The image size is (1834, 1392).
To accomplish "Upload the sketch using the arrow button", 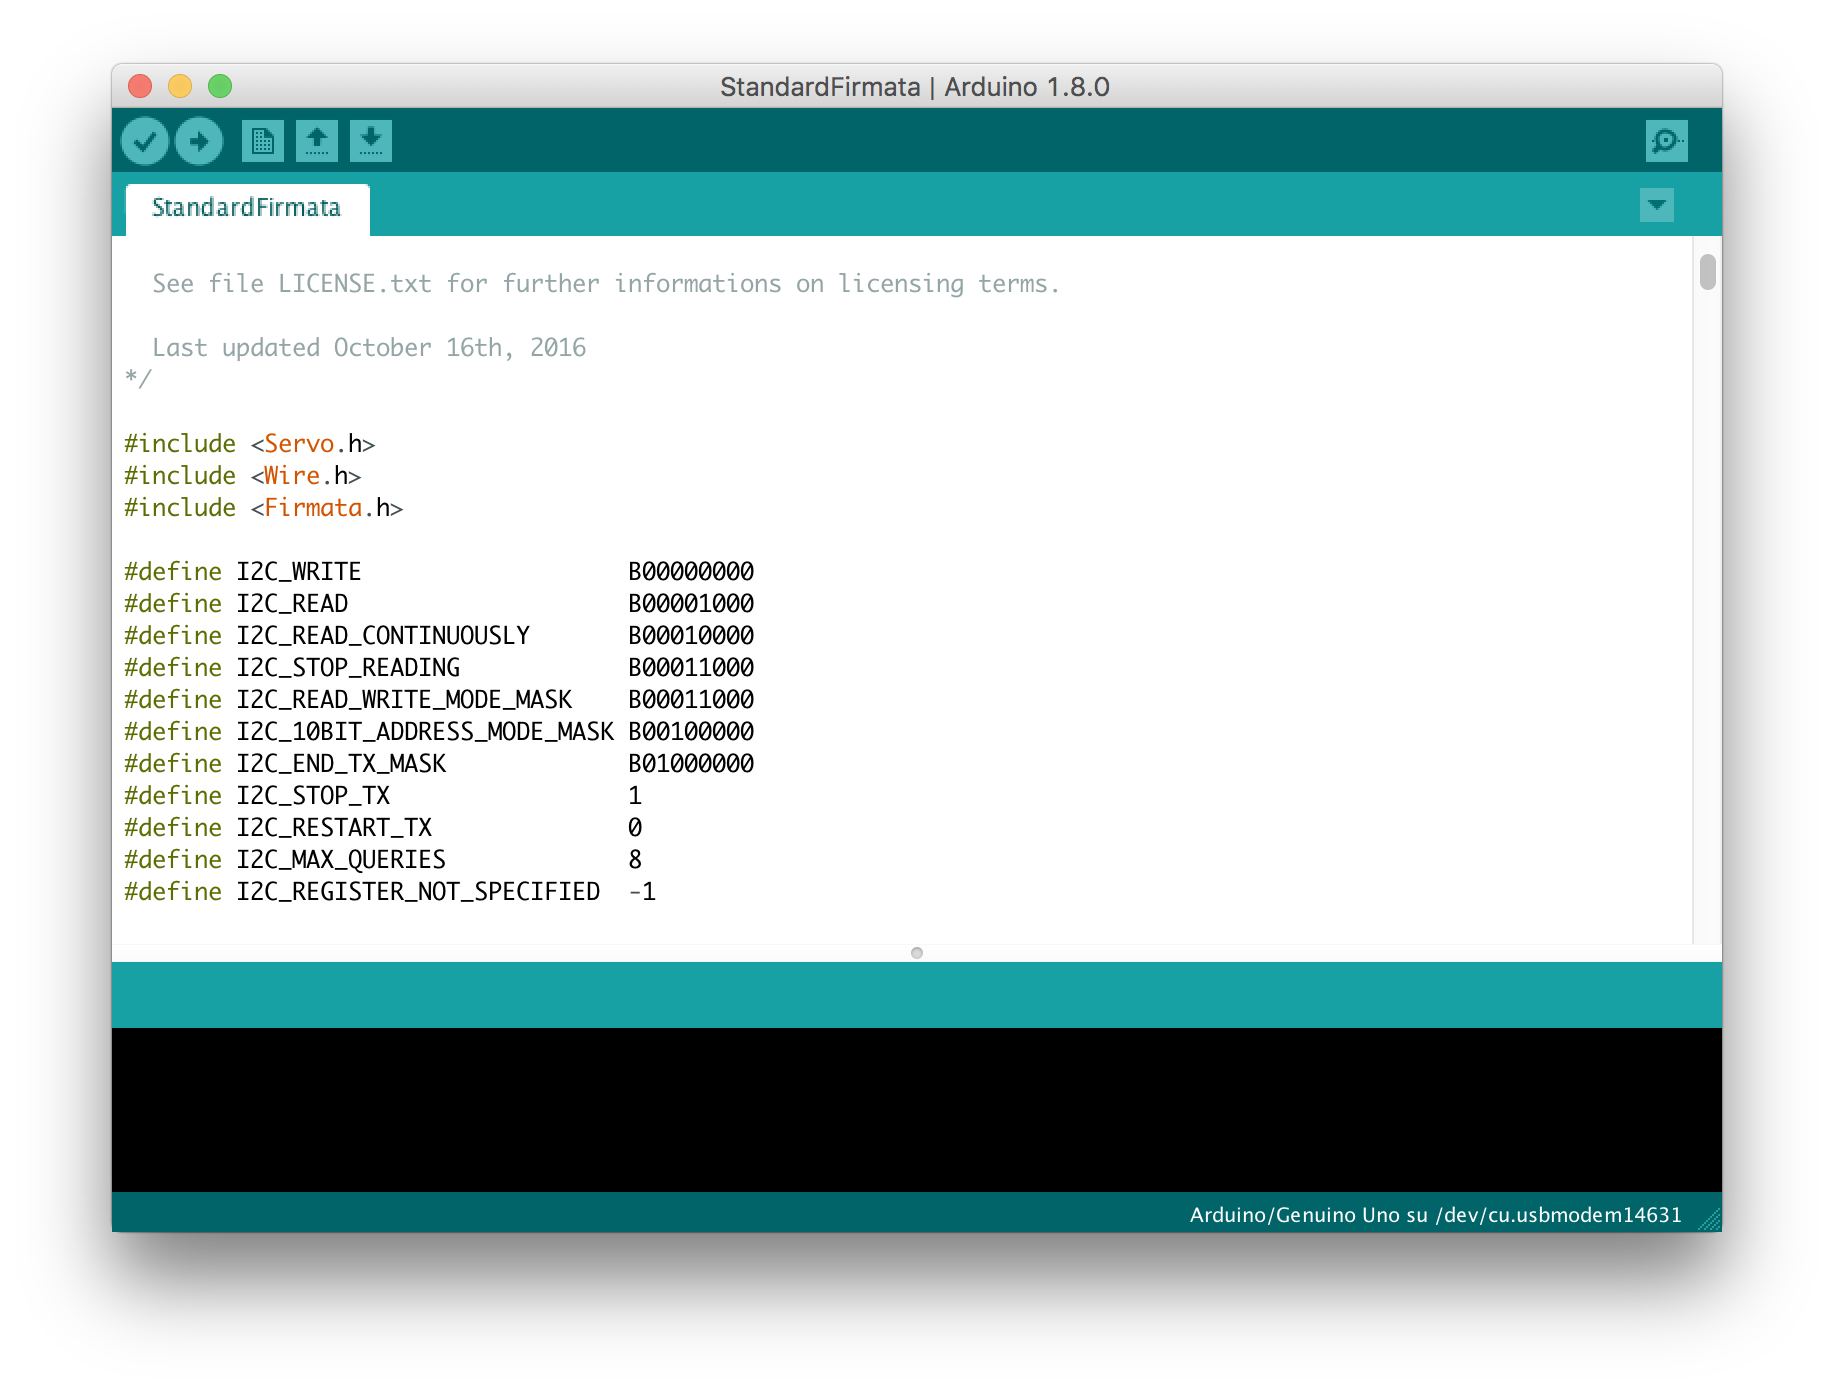I will point(199,141).
